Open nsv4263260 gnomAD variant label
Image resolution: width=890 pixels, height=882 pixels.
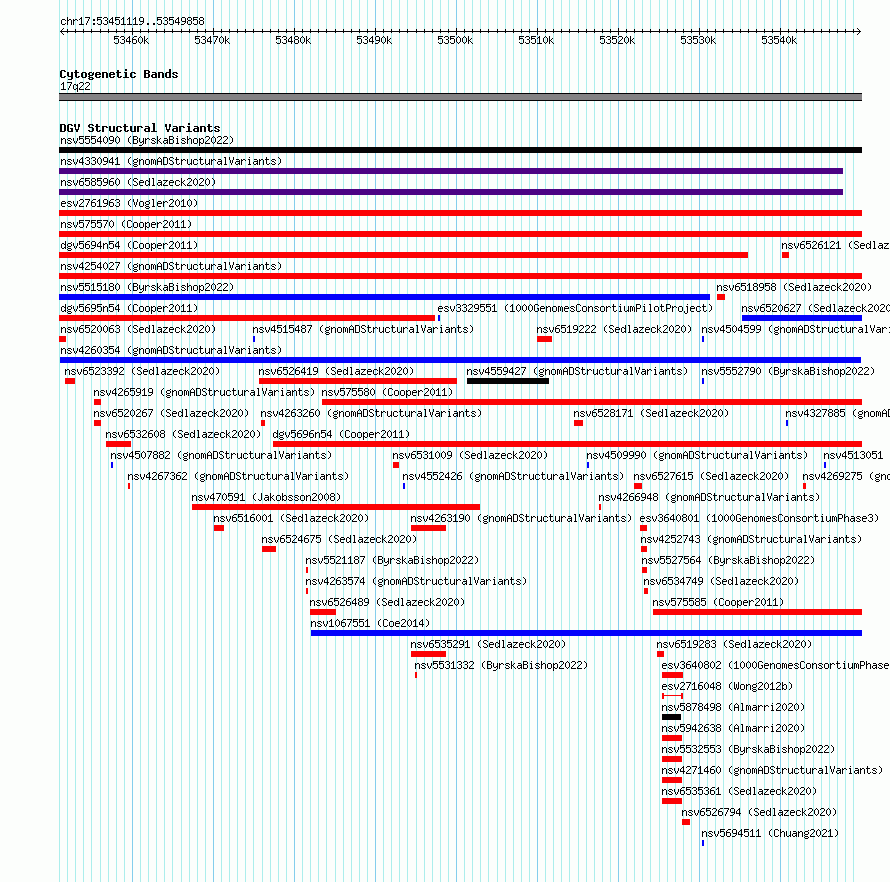[x=371, y=413]
